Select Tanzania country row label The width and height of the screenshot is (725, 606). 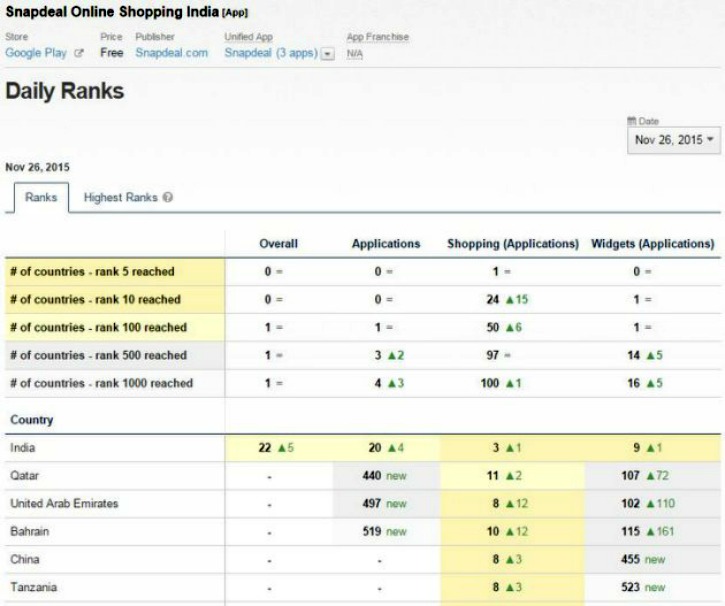34,587
